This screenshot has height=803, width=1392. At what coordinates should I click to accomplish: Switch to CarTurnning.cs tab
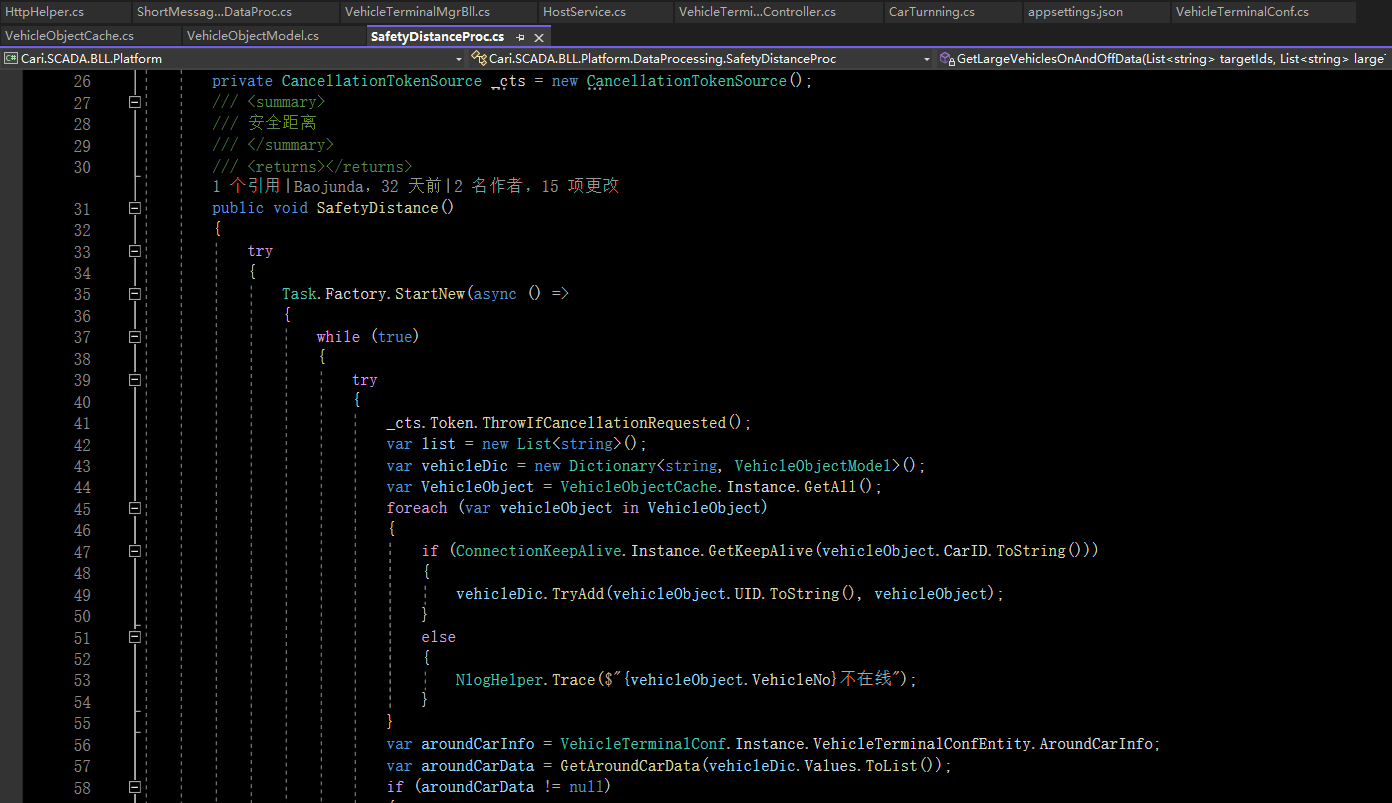point(931,12)
